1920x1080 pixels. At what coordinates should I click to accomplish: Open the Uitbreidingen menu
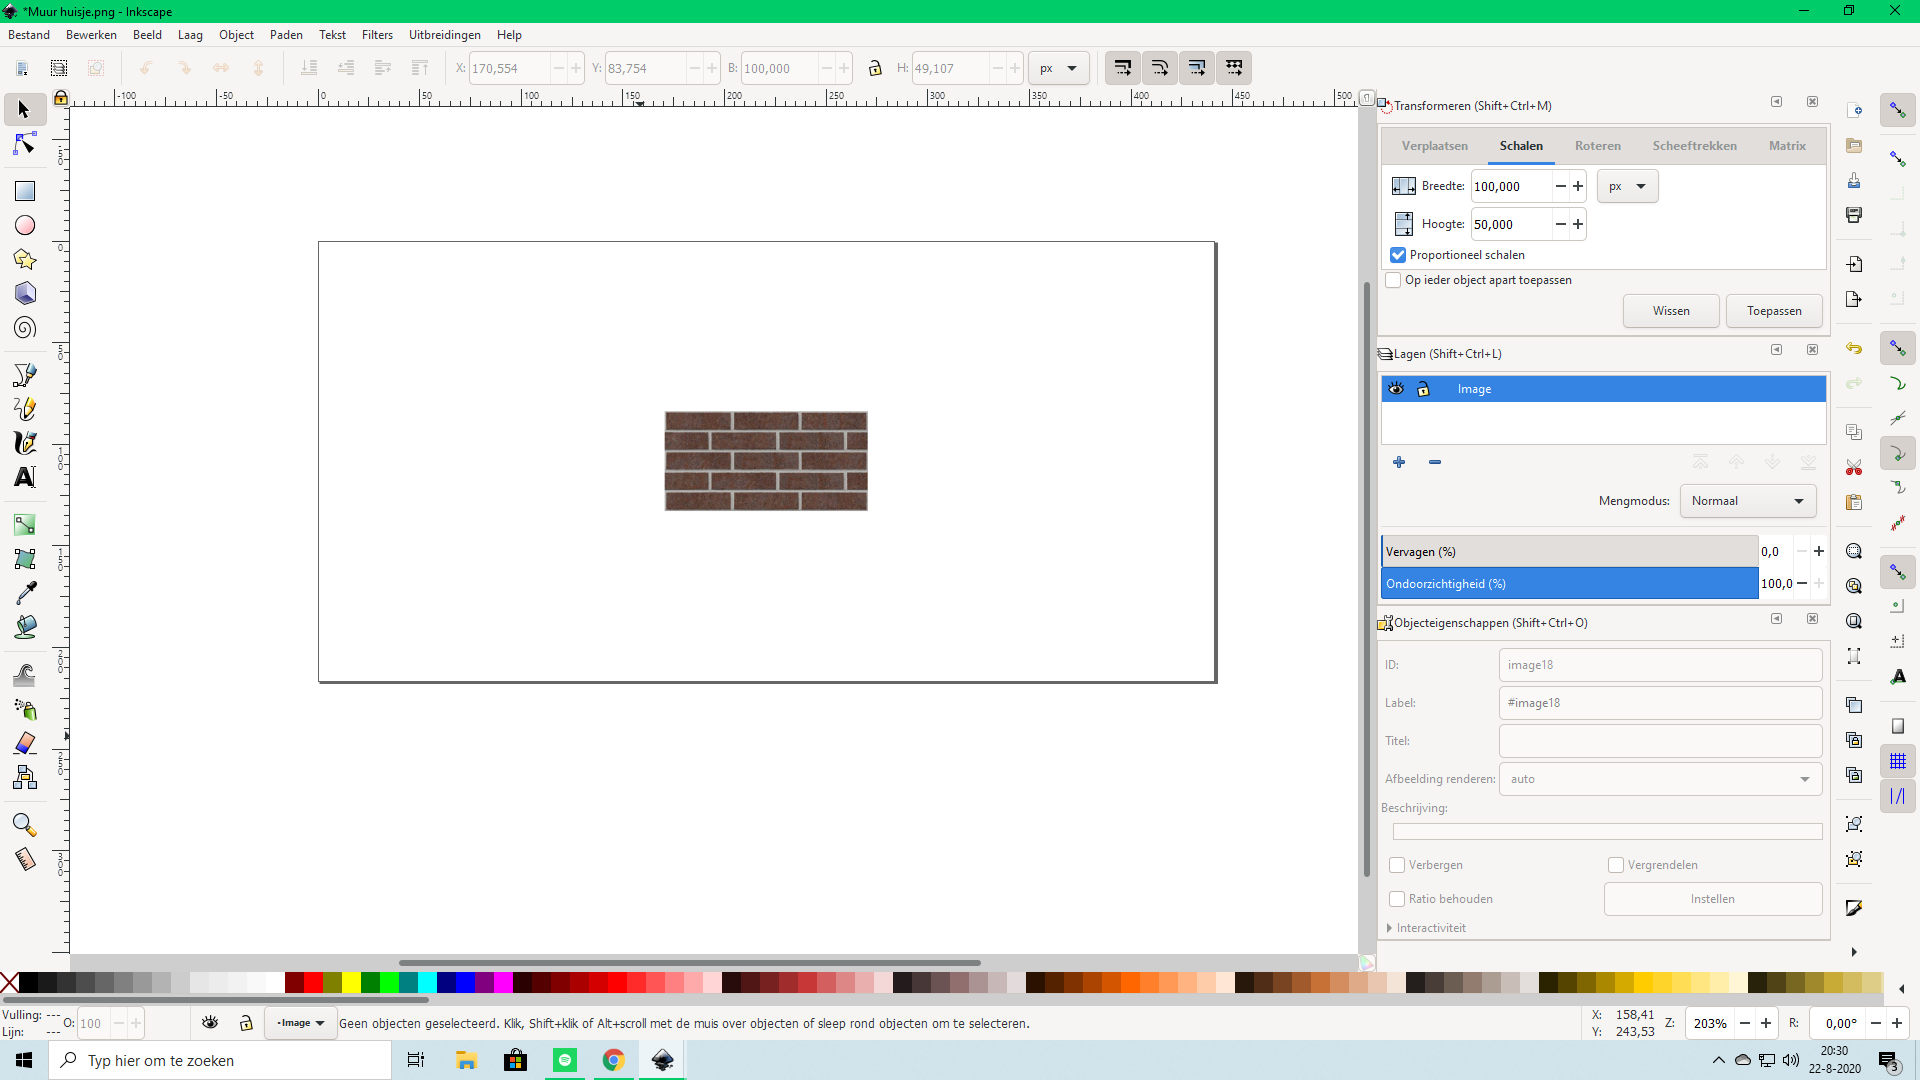click(445, 35)
